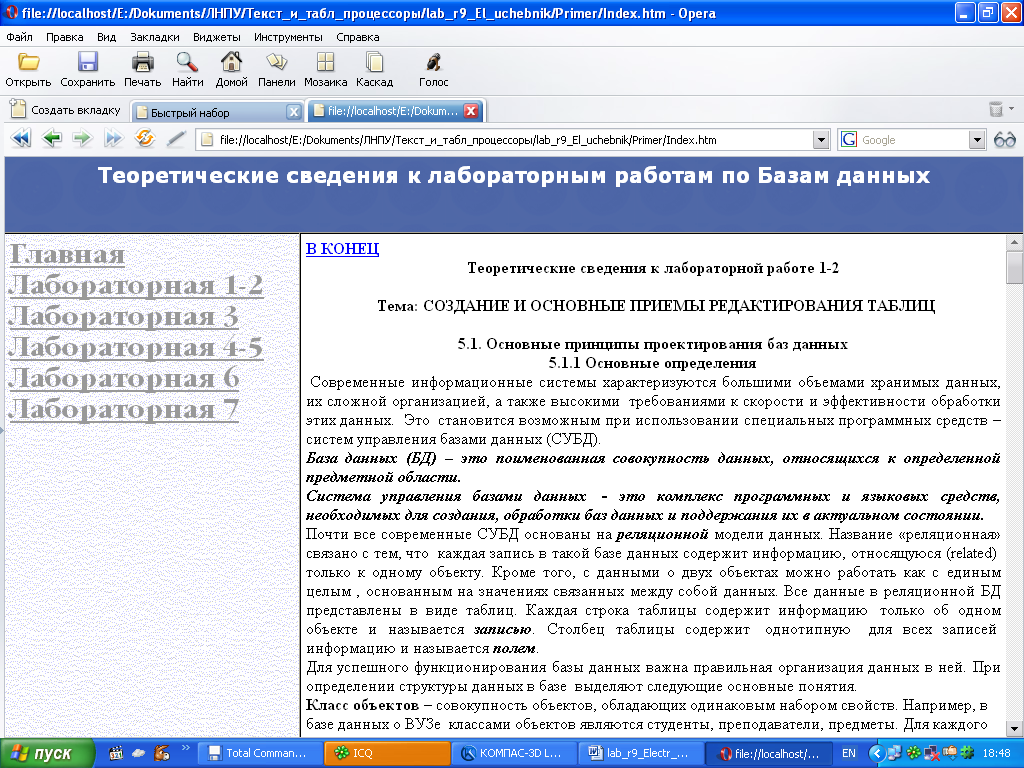1024x768 pixels.
Task: Click the fast forward navigation button
Action: [113, 138]
